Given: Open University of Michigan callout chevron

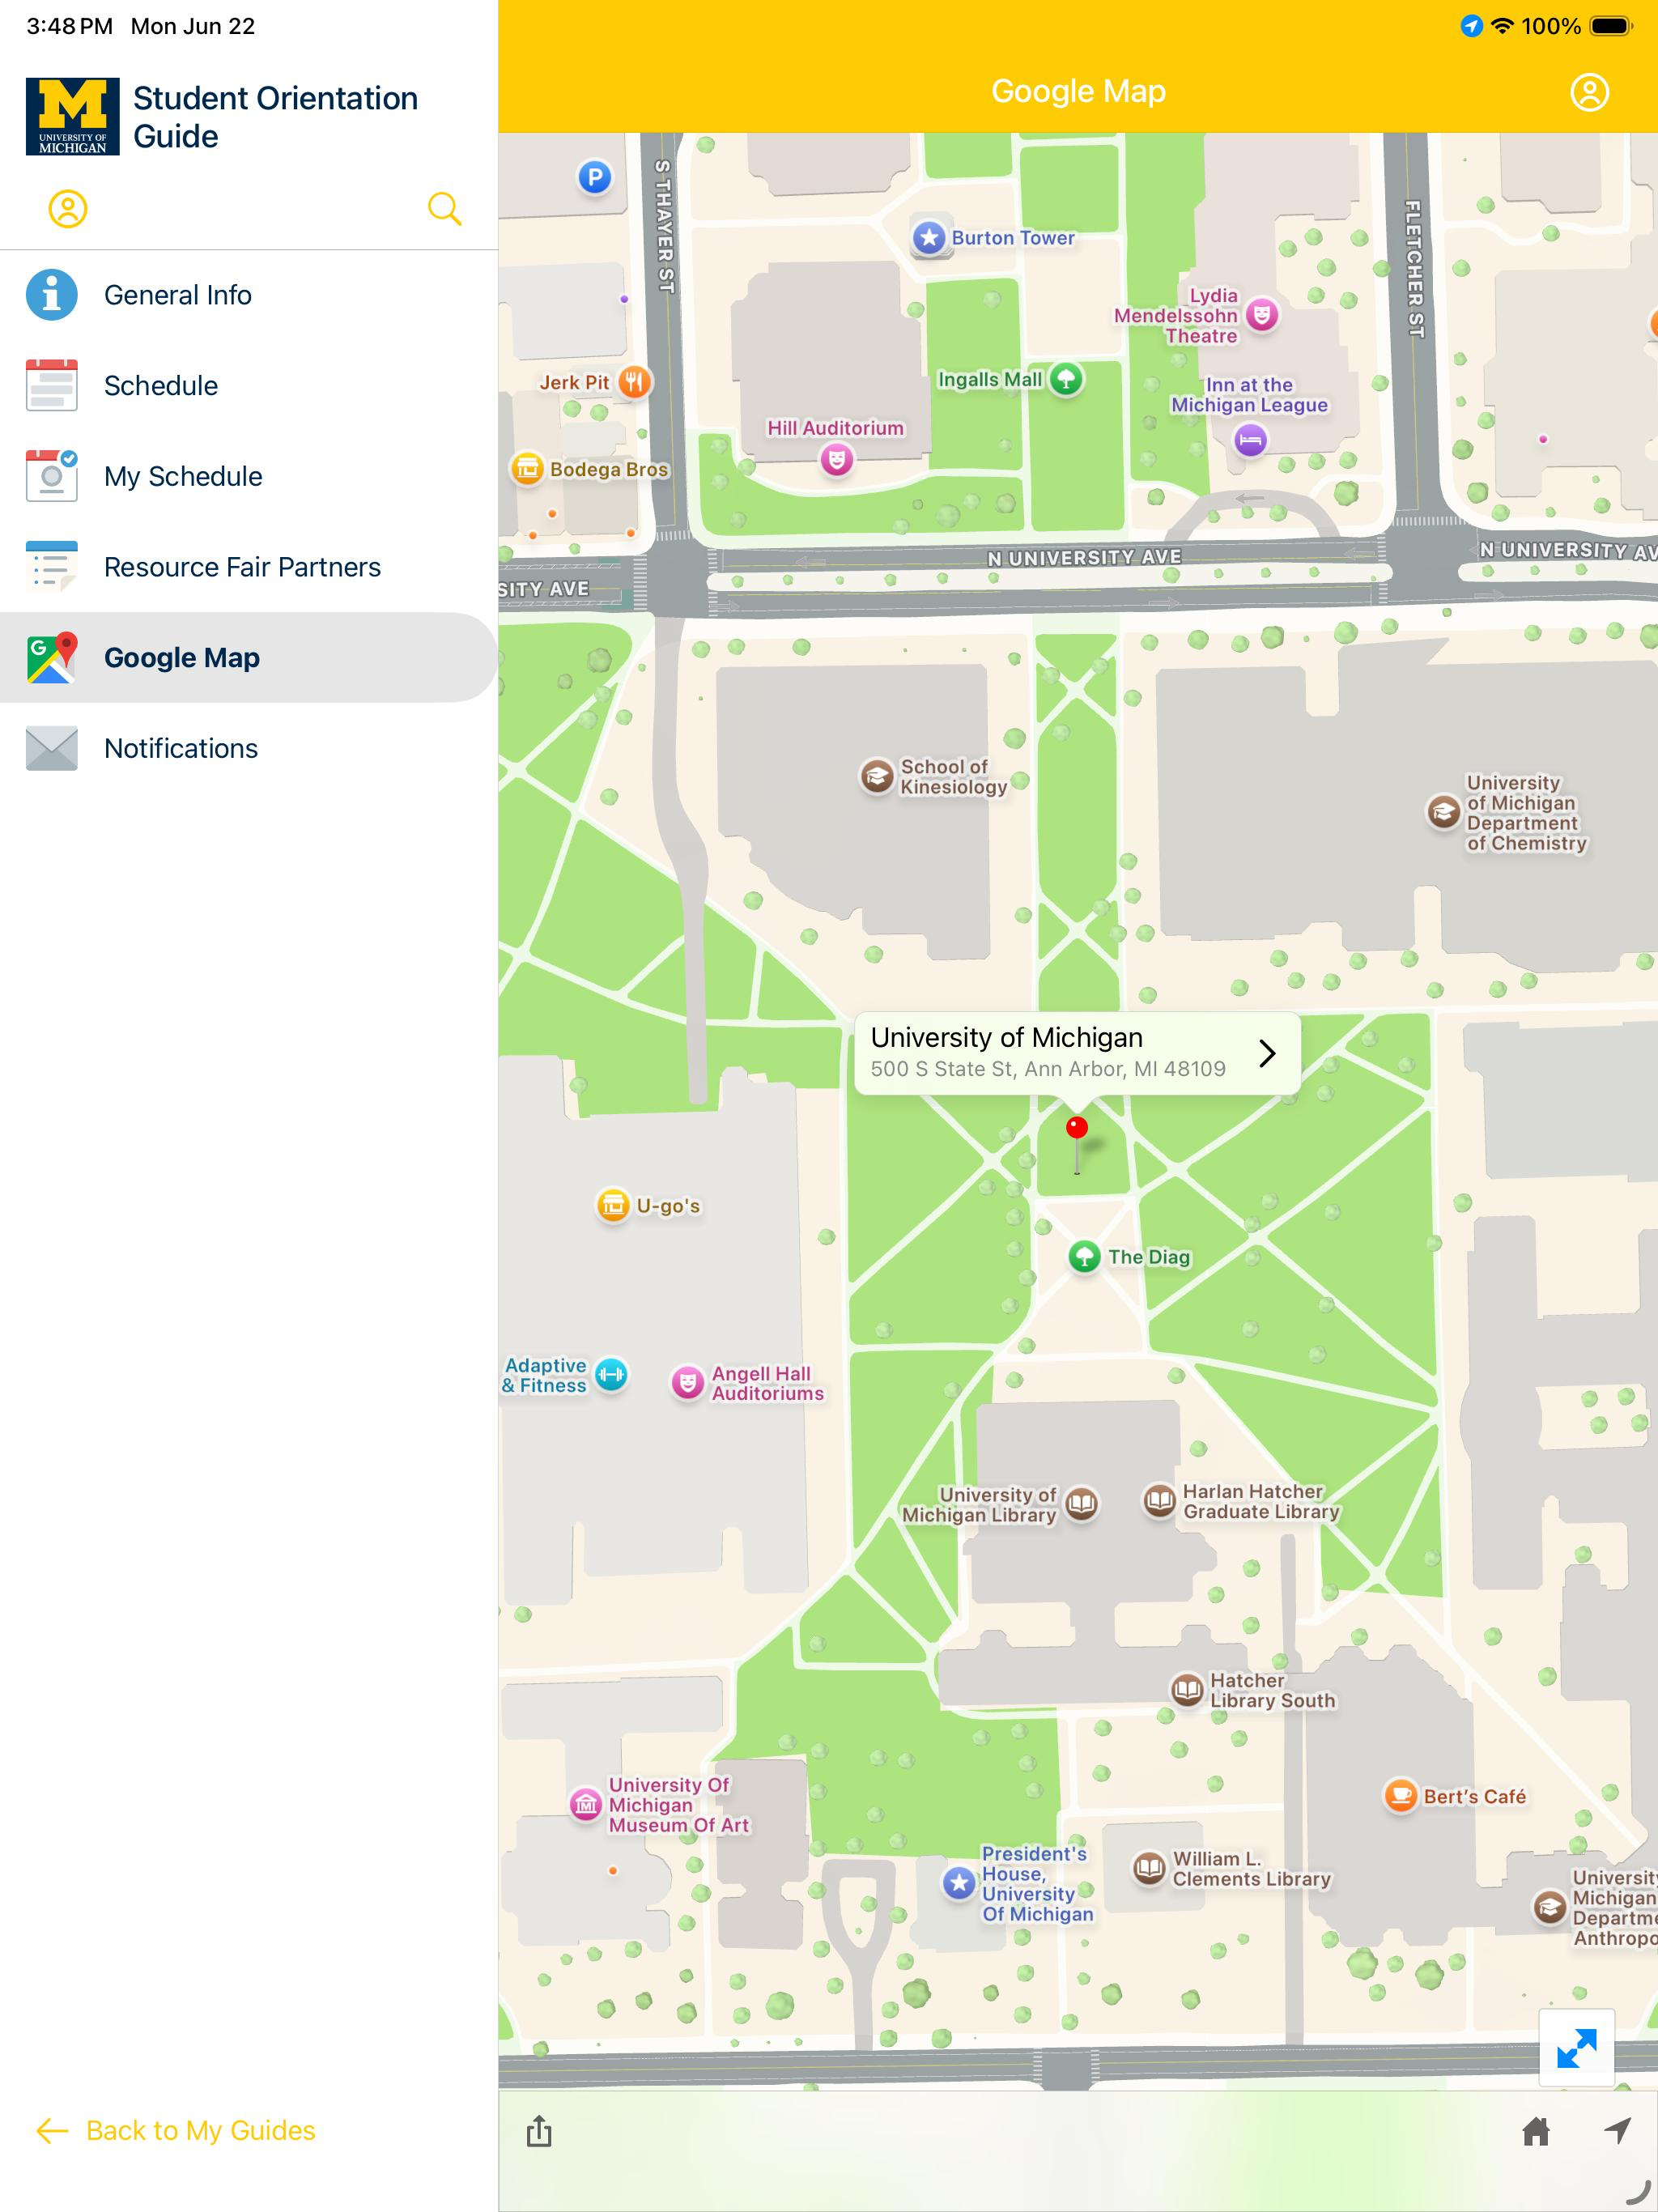Looking at the screenshot, I should click(1267, 1053).
